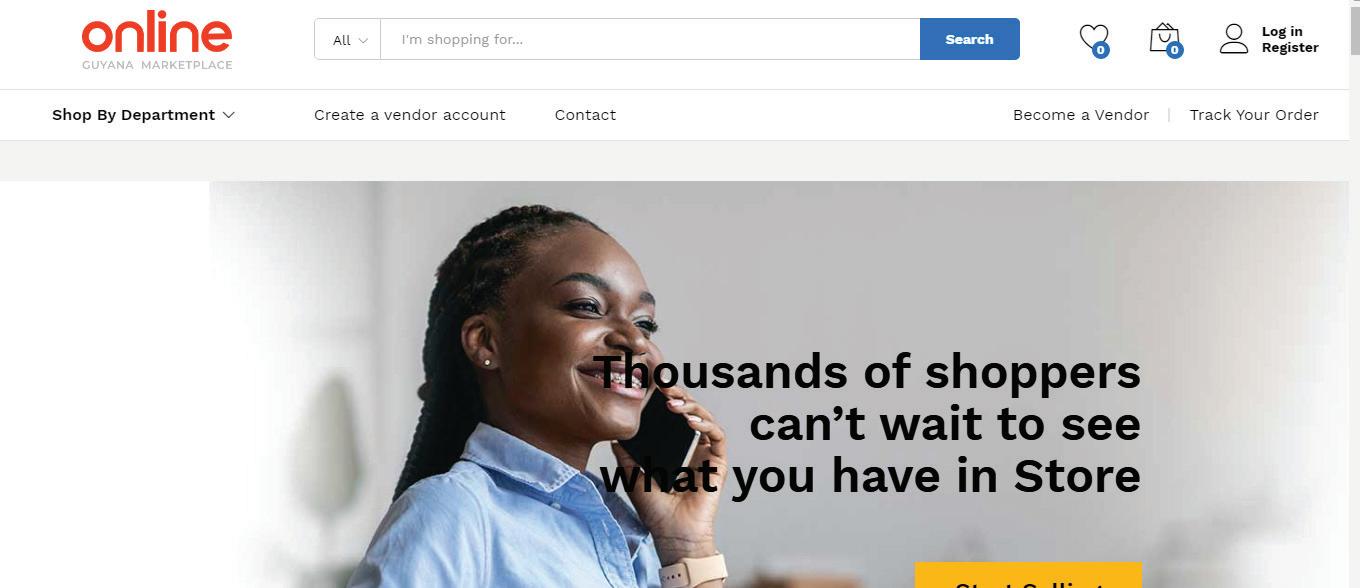This screenshot has width=1360, height=588.
Task: Click the blue Search button
Action: tap(970, 39)
